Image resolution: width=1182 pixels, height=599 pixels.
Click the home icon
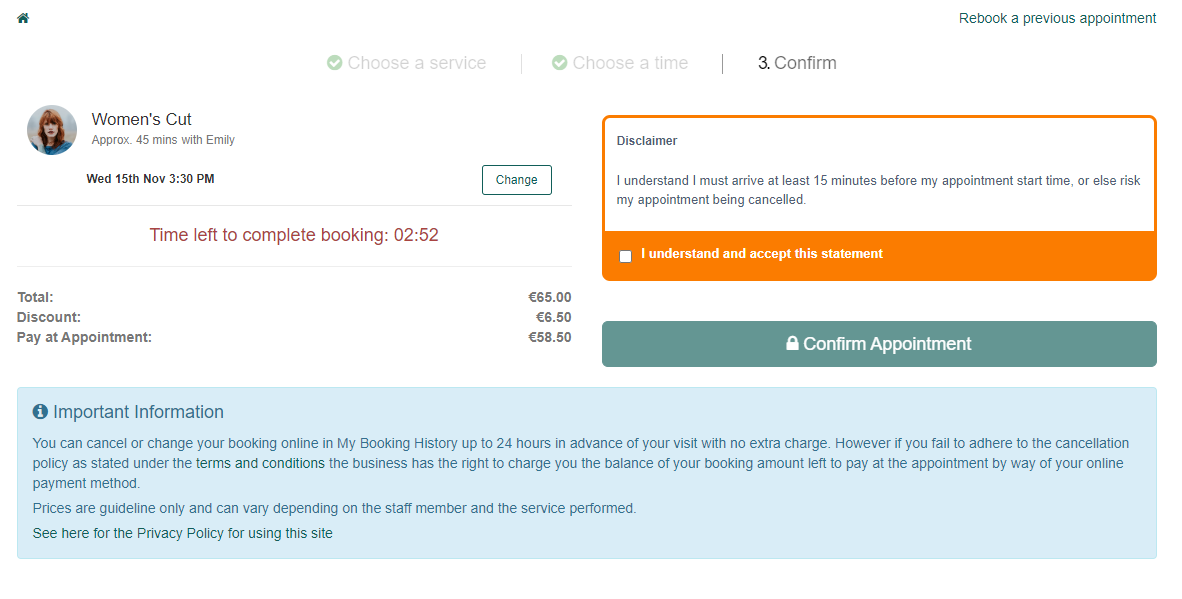pyautogui.click(x=23, y=18)
